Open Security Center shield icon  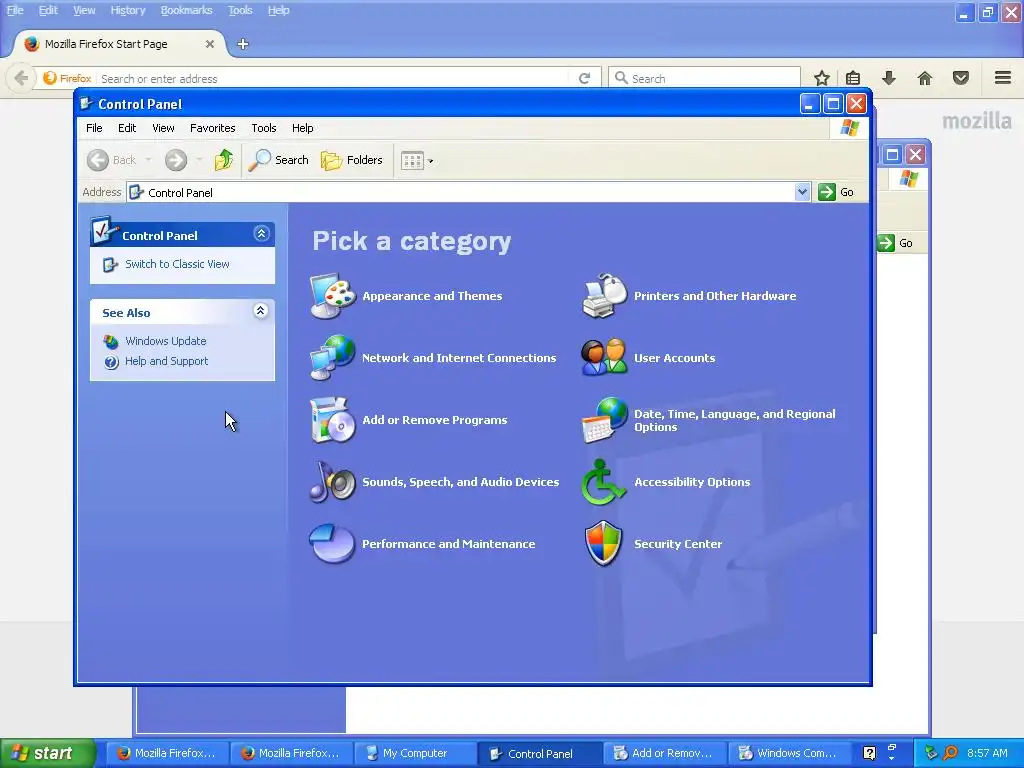604,543
